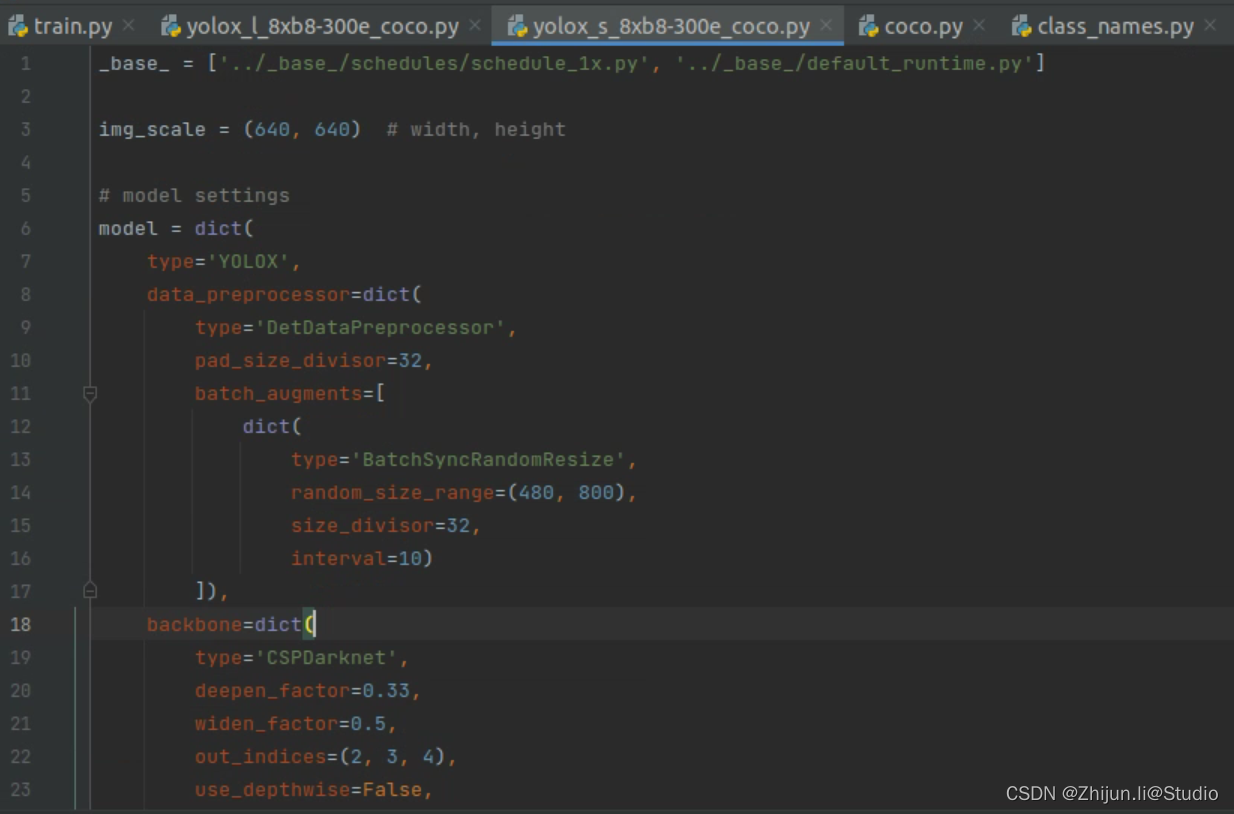Image resolution: width=1234 pixels, height=814 pixels.
Task: Click the img_scale variable on line 3
Action: tap(152, 130)
